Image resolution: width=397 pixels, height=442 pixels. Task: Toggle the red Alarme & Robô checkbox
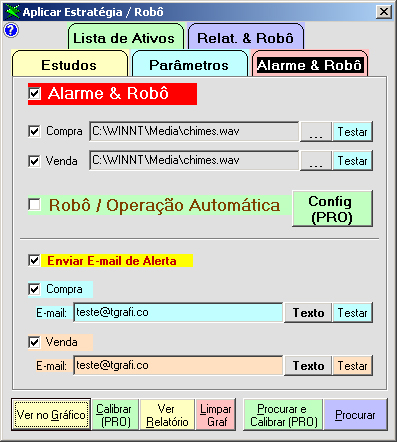(35, 94)
